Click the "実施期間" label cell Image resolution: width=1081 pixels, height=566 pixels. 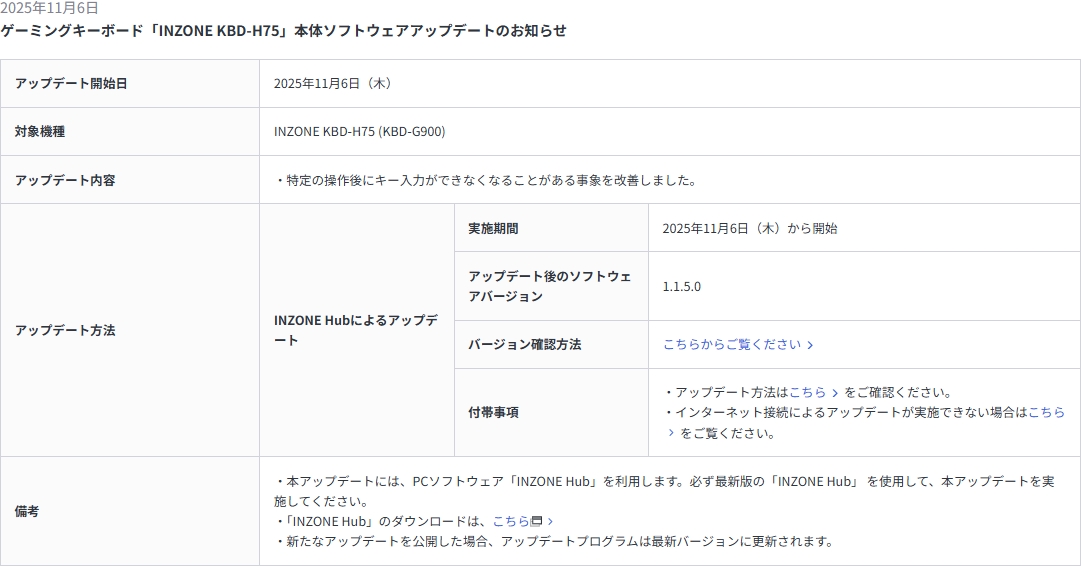point(493,228)
